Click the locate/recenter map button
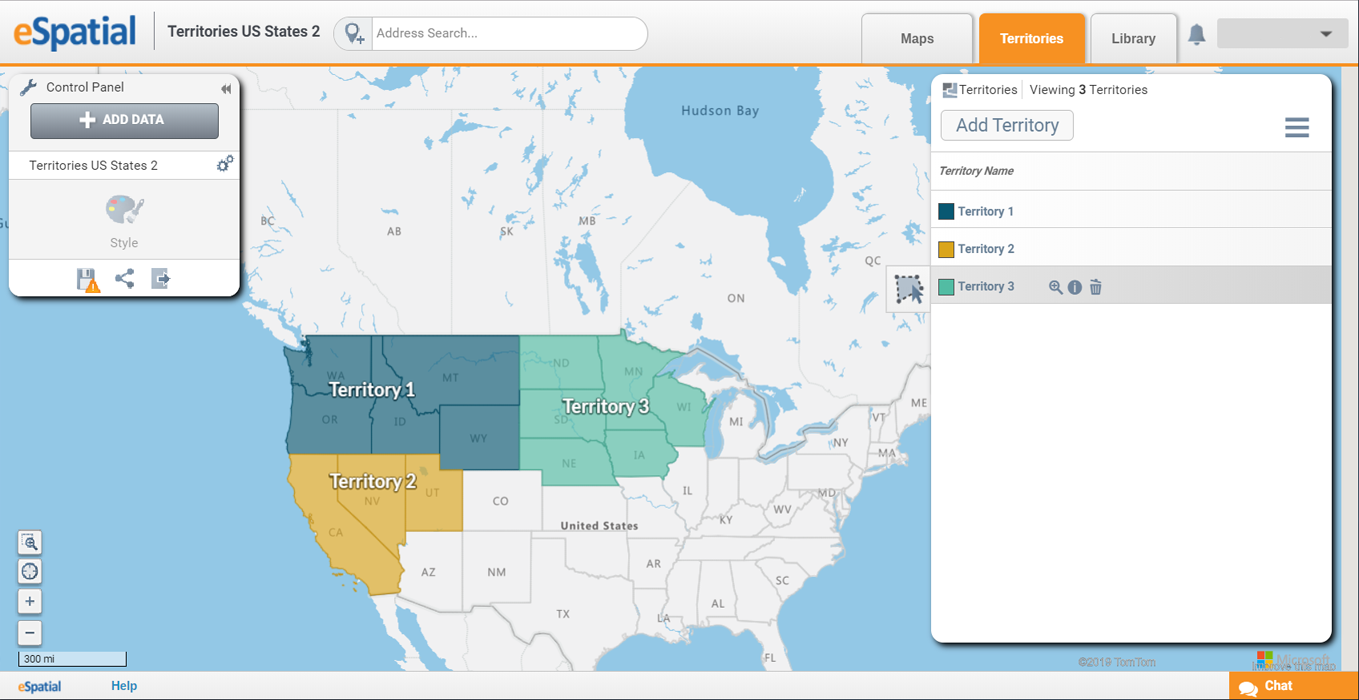Image resolution: width=1359 pixels, height=700 pixels. click(30, 571)
